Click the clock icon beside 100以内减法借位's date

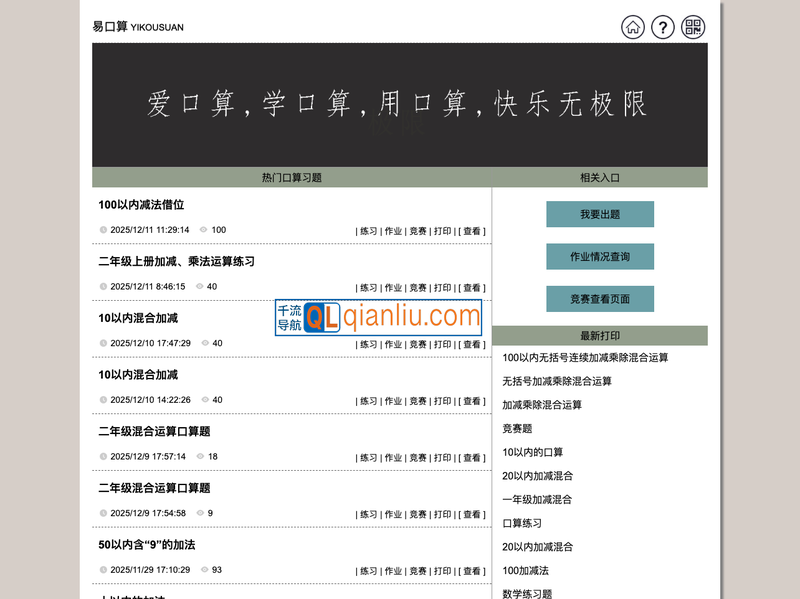103,229
